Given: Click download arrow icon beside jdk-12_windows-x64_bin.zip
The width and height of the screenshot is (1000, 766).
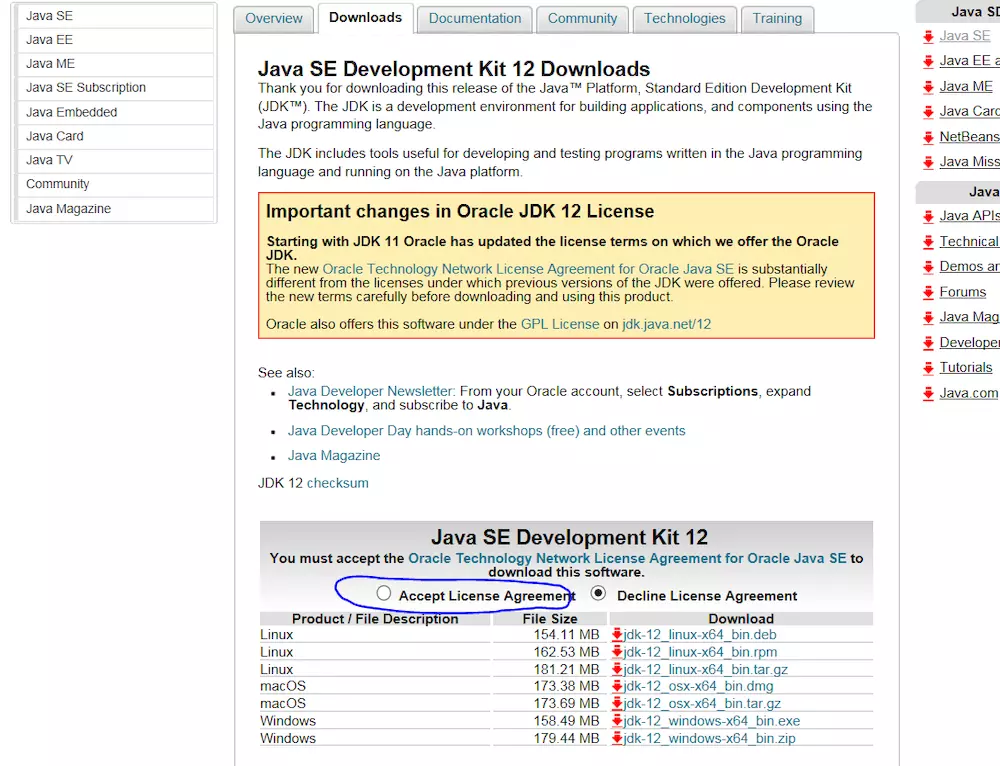Looking at the screenshot, I should tap(617, 738).
